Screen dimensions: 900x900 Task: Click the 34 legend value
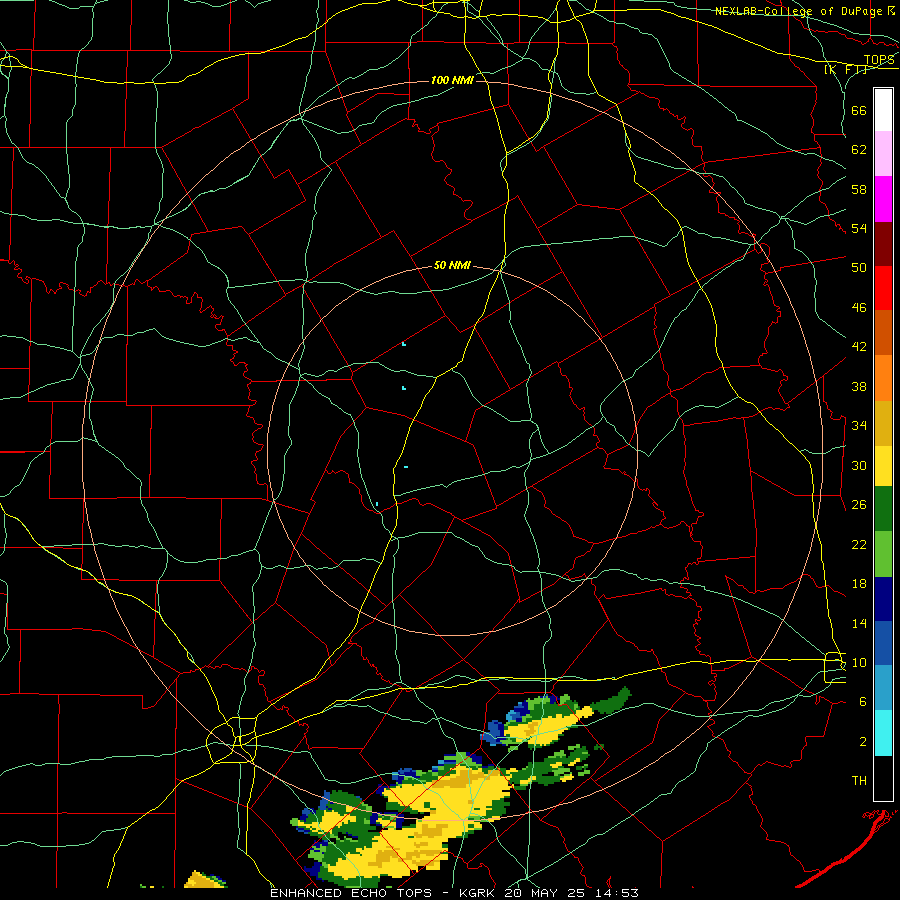(859, 425)
